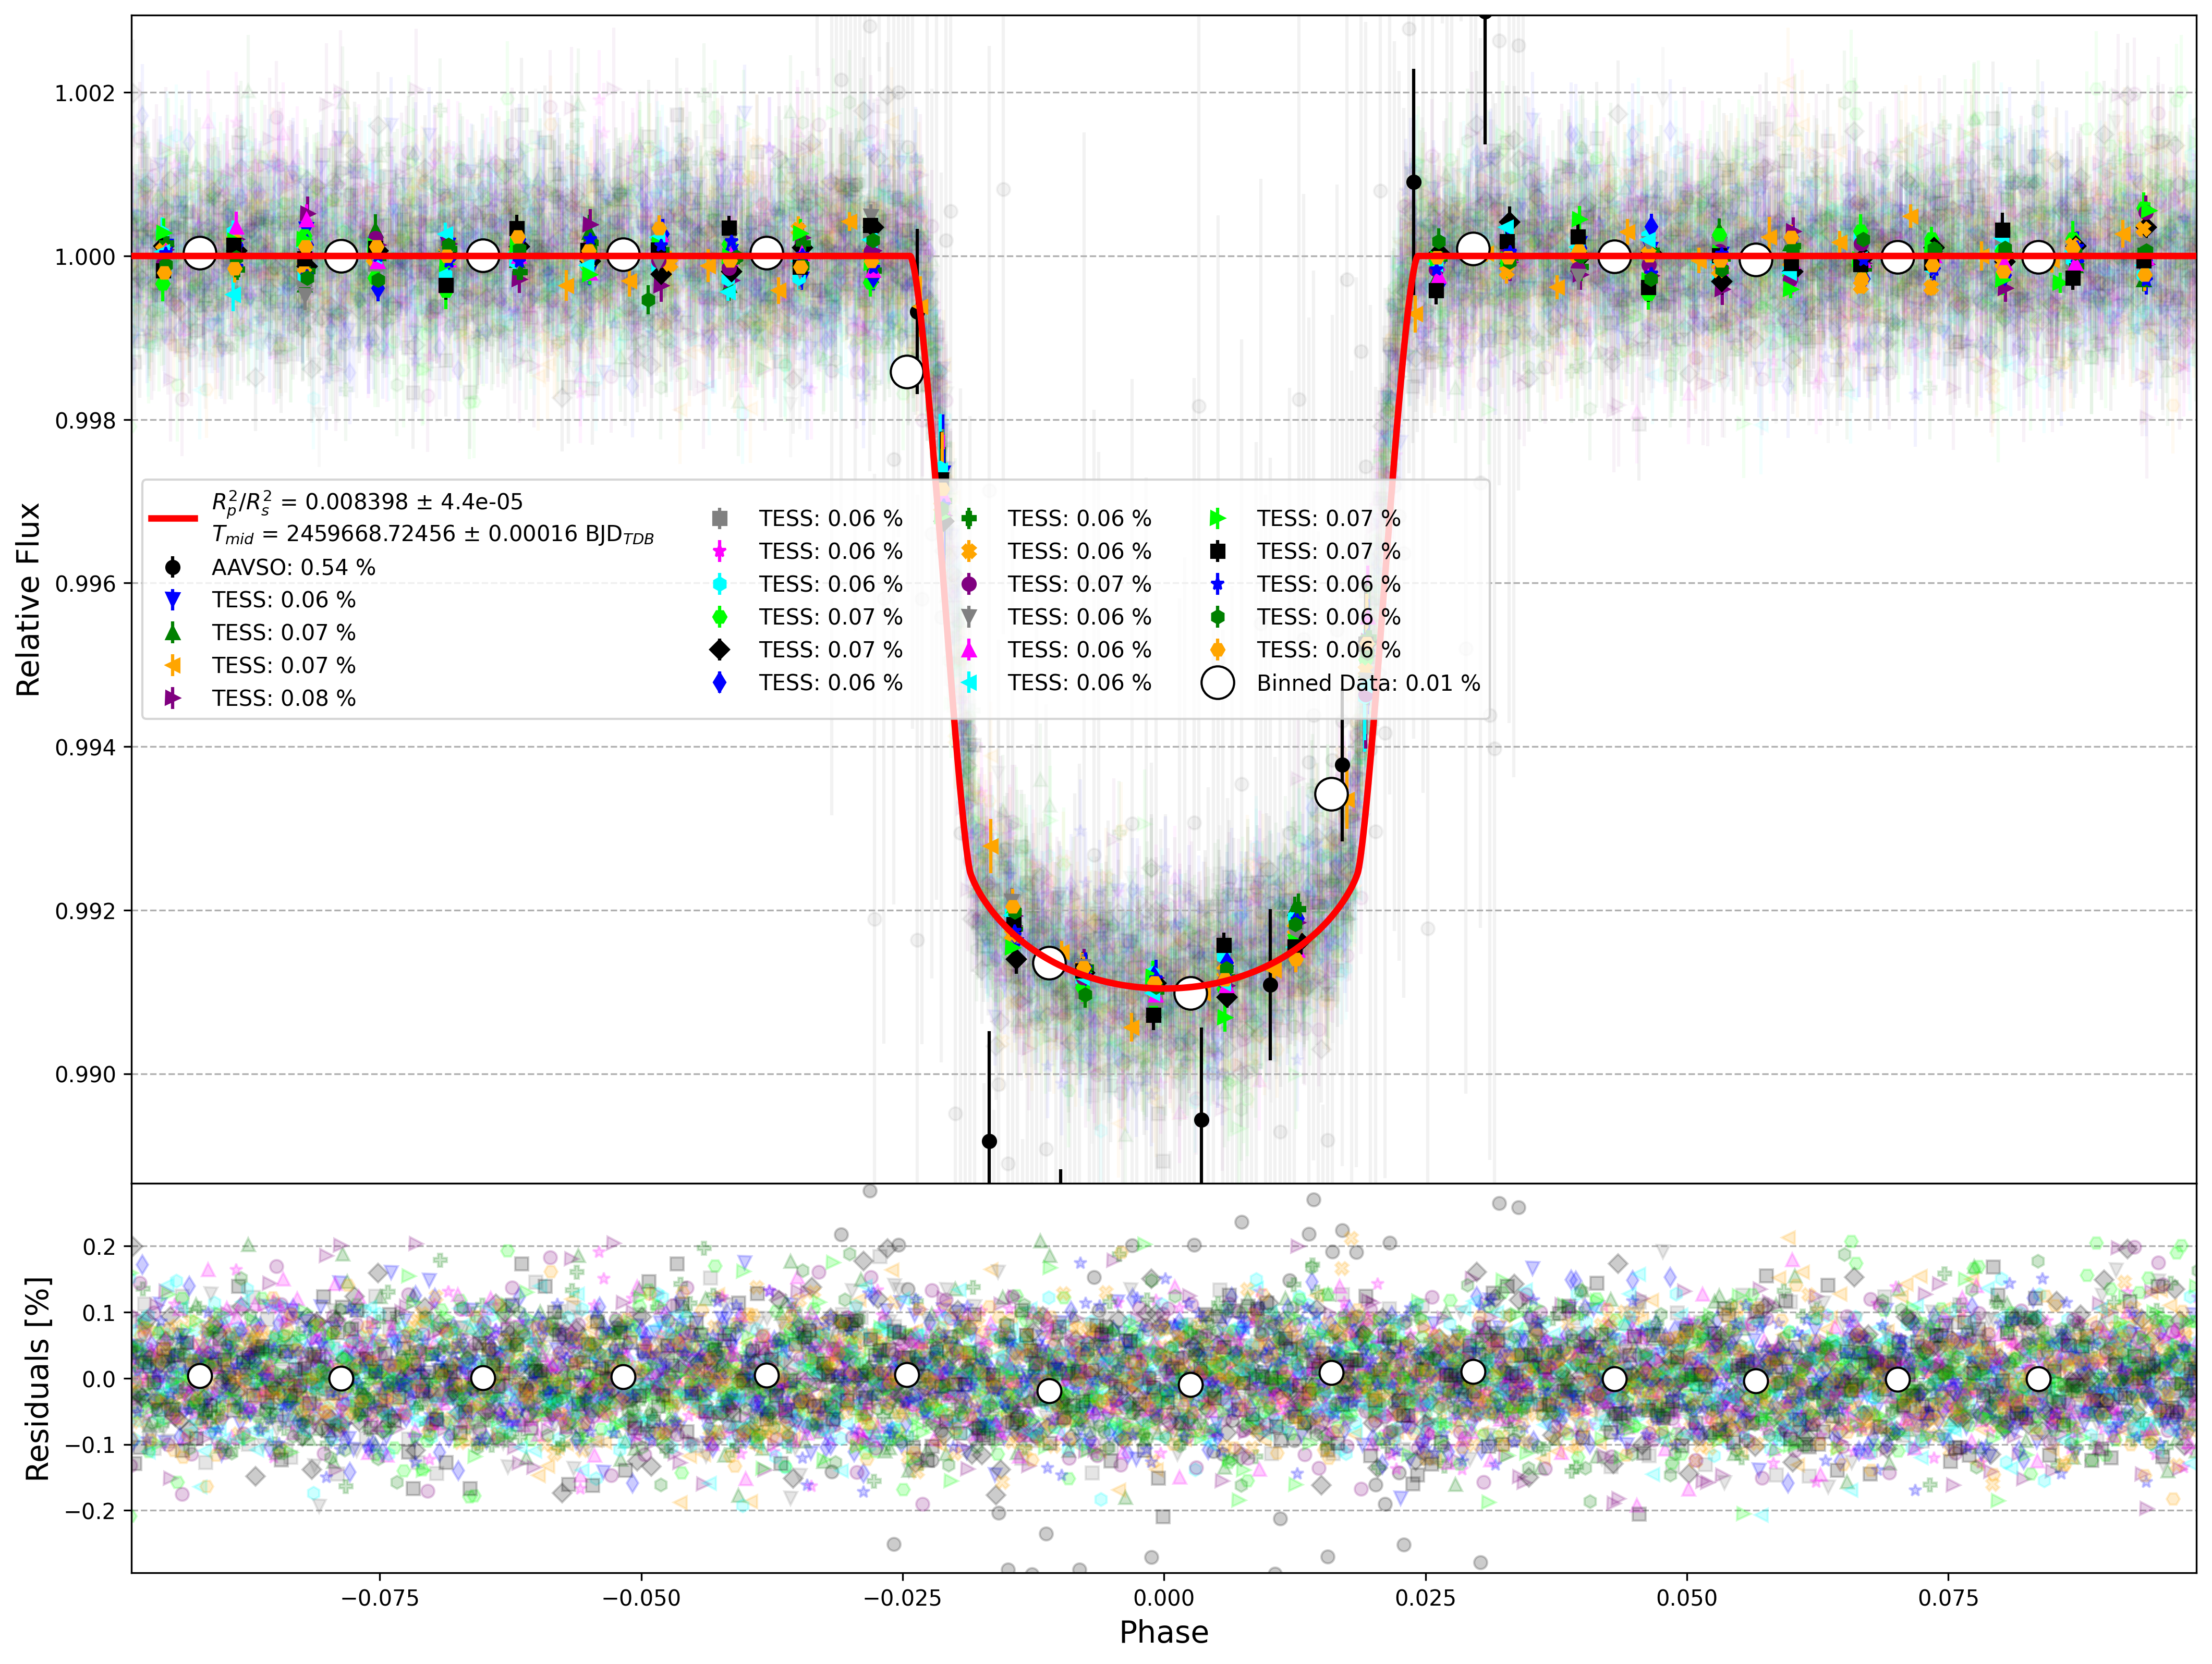This screenshot has height=1664, width=2212.
Task: Click the 'Phase' x-axis label
Action: (x=1164, y=1632)
